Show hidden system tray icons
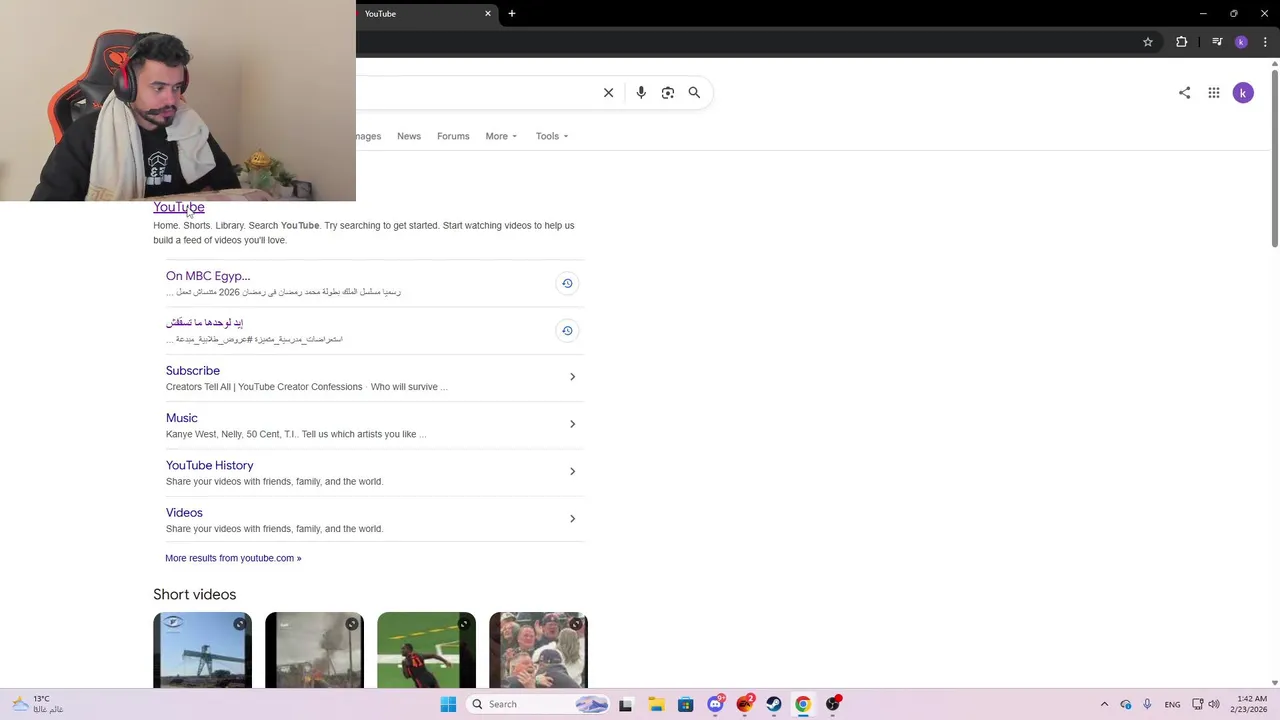The height and width of the screenshot is (720, 1280). [x=1104, y=704]
